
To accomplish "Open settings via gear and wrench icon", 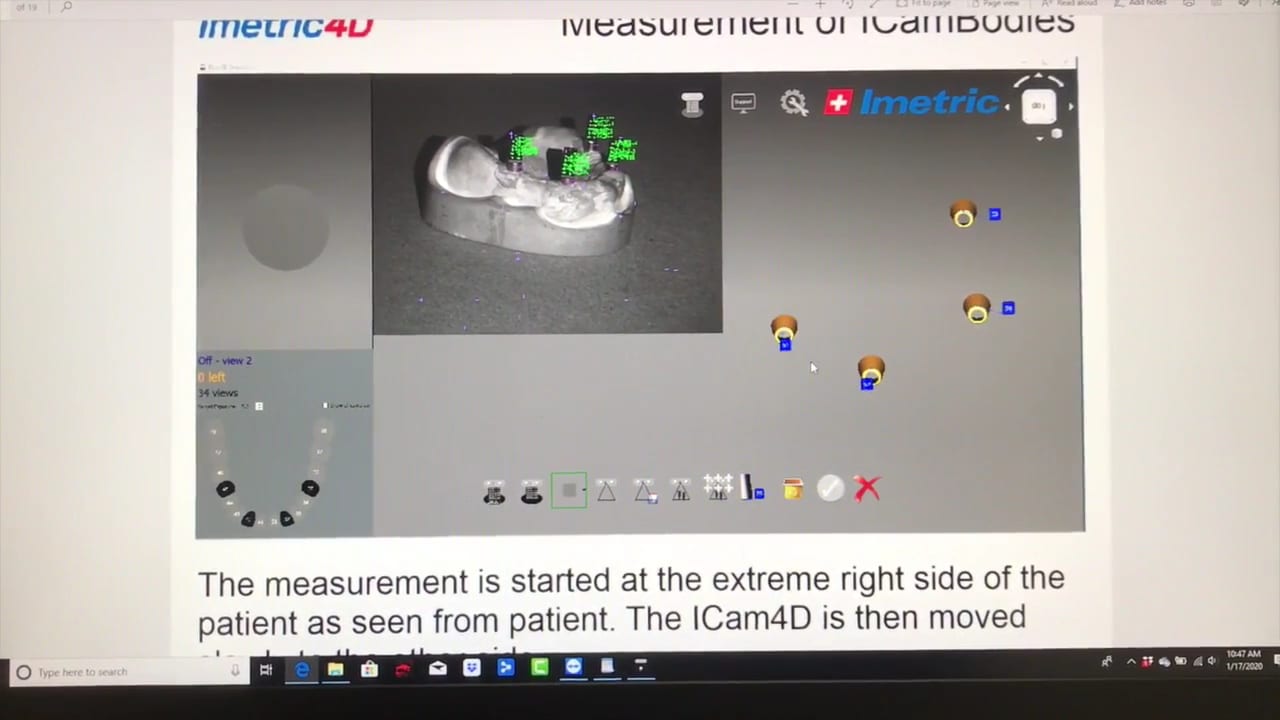I will (794, 103).
